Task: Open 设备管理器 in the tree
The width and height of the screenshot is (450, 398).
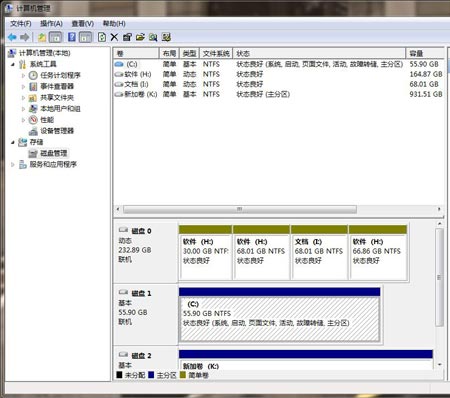Action: tap(57, 131)
